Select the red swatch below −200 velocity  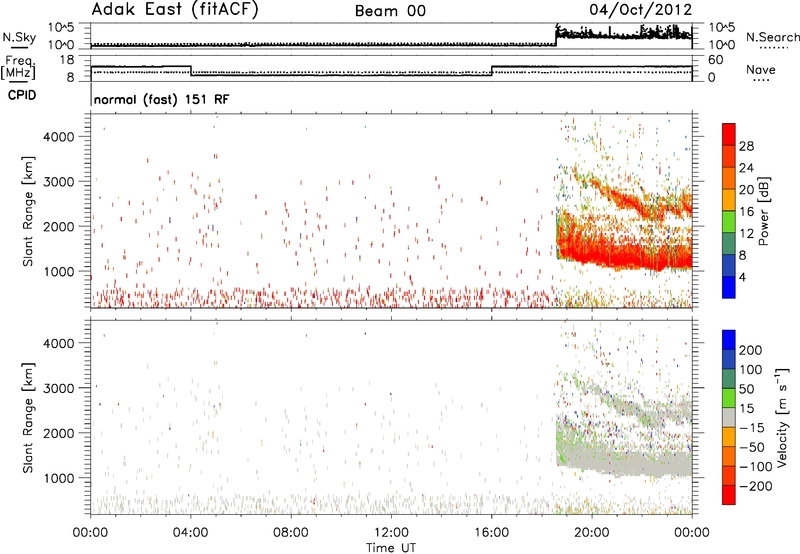(x=729, y=495)
